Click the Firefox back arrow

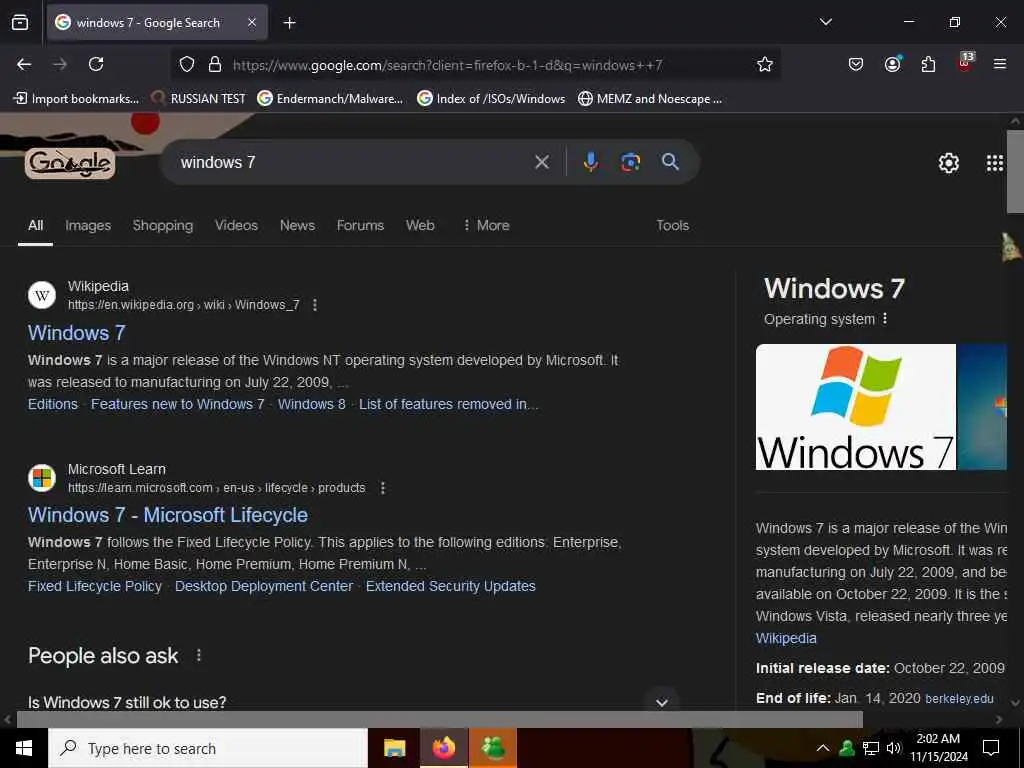pos(24,64)
